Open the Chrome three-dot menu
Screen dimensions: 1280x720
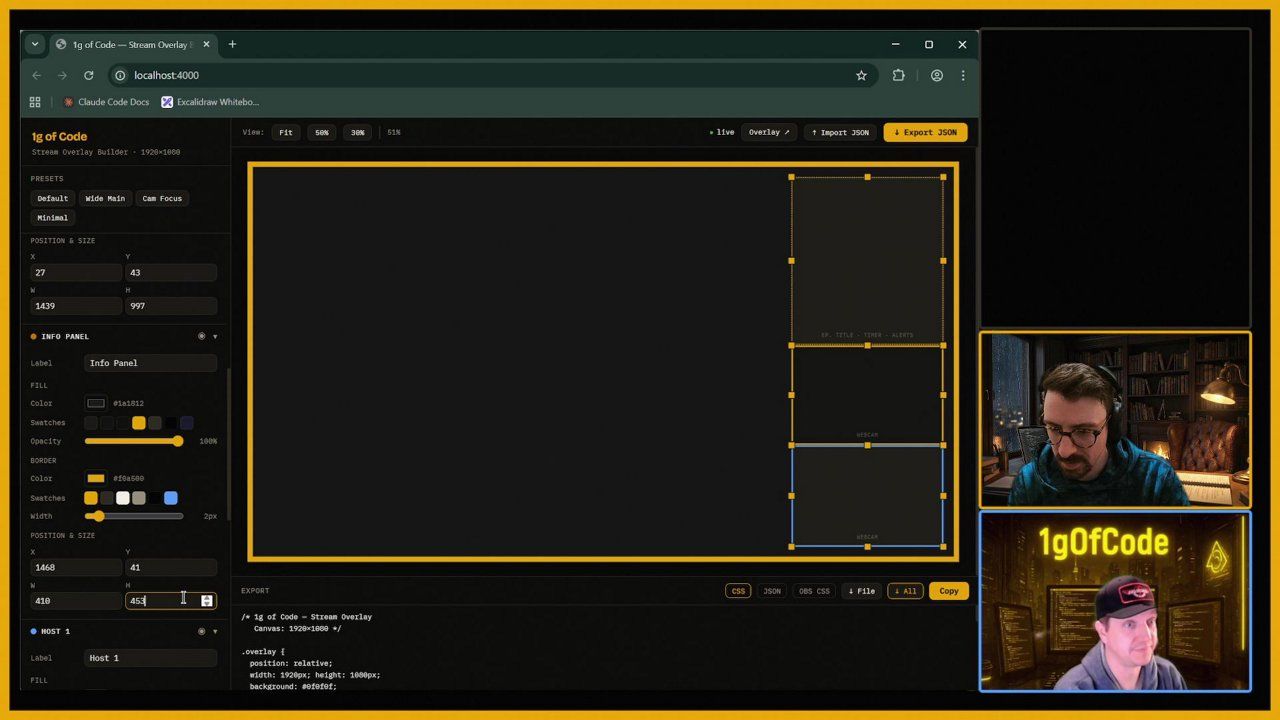pos(963,75)
